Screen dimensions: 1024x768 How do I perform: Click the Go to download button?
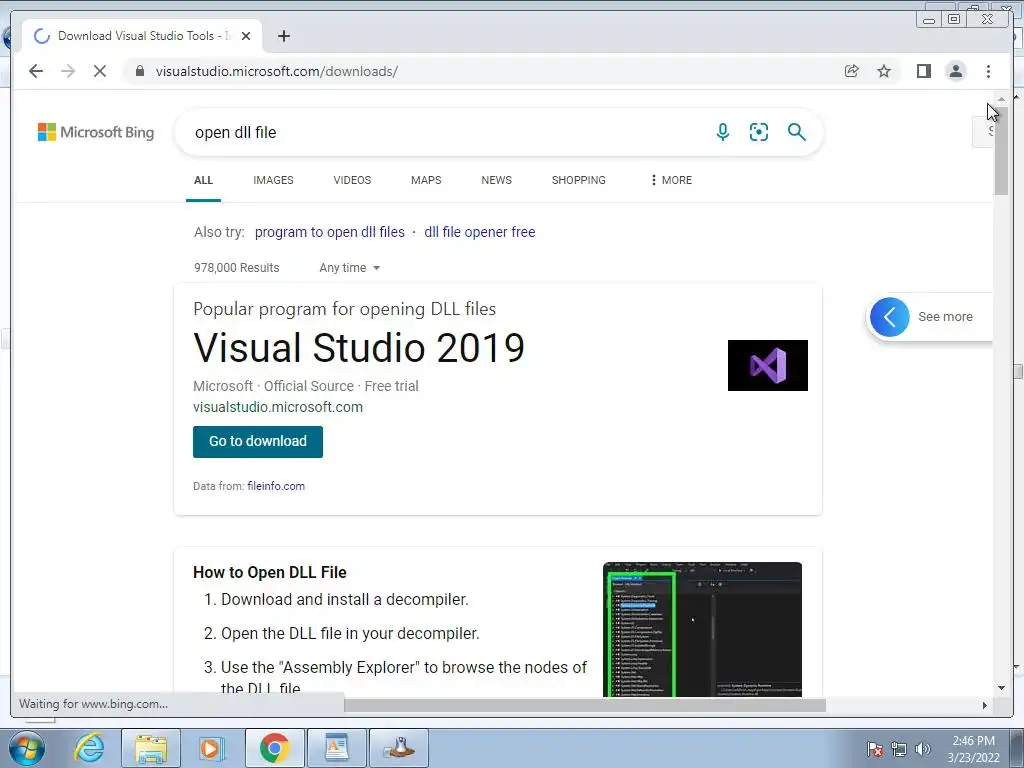point(258,441)
